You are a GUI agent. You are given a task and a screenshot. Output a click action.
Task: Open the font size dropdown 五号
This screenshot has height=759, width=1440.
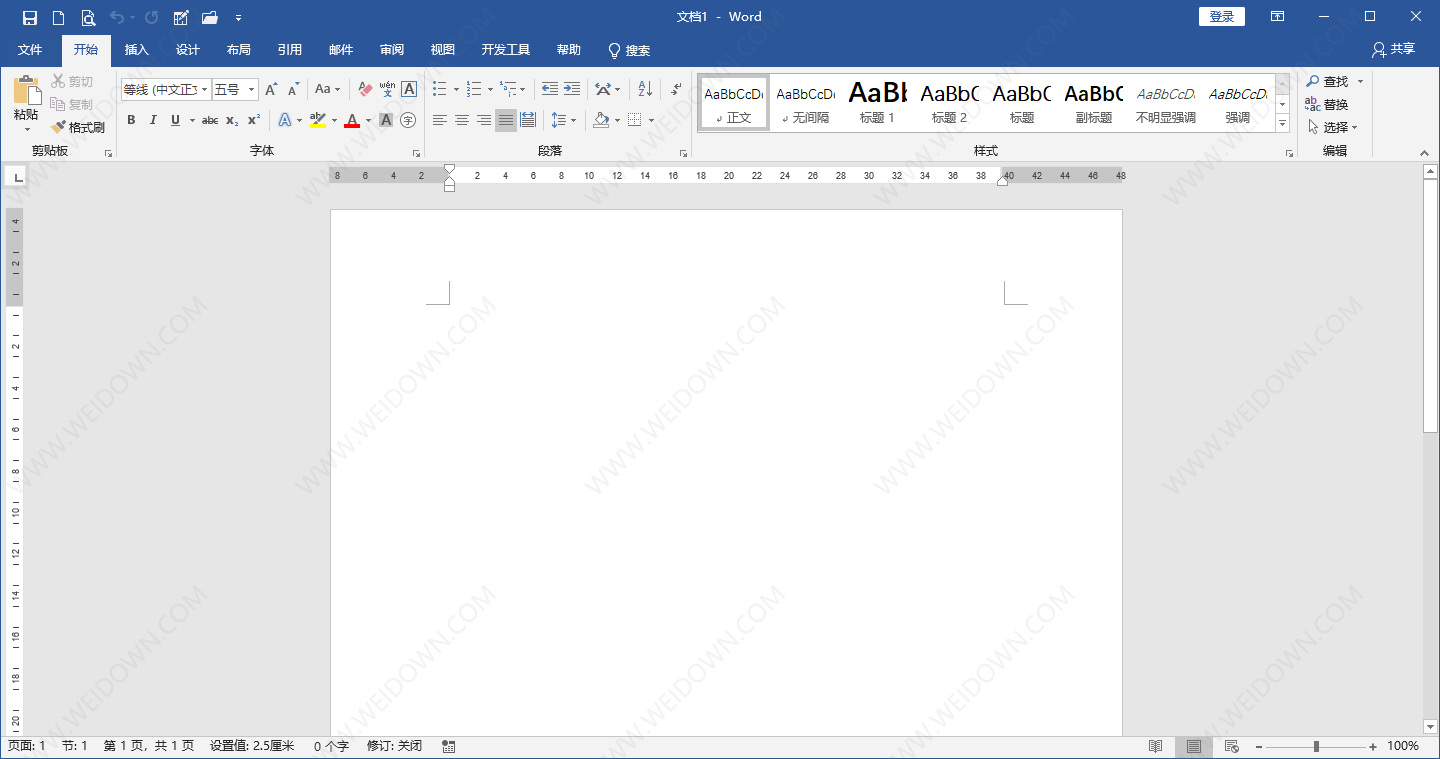coord(251,90)
